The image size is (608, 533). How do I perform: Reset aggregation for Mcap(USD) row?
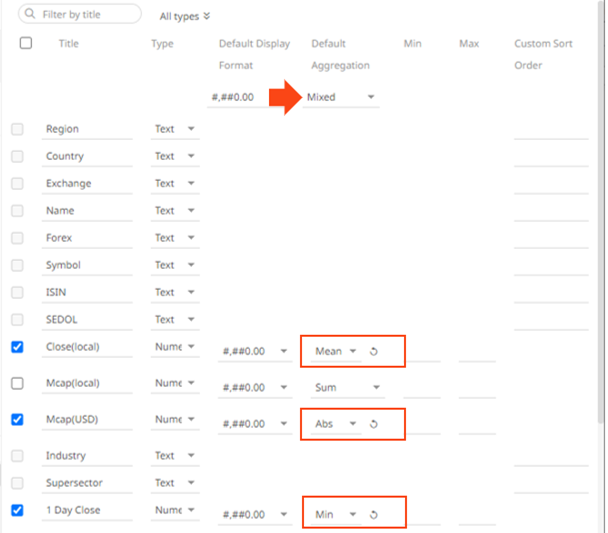tap(373, 424)
